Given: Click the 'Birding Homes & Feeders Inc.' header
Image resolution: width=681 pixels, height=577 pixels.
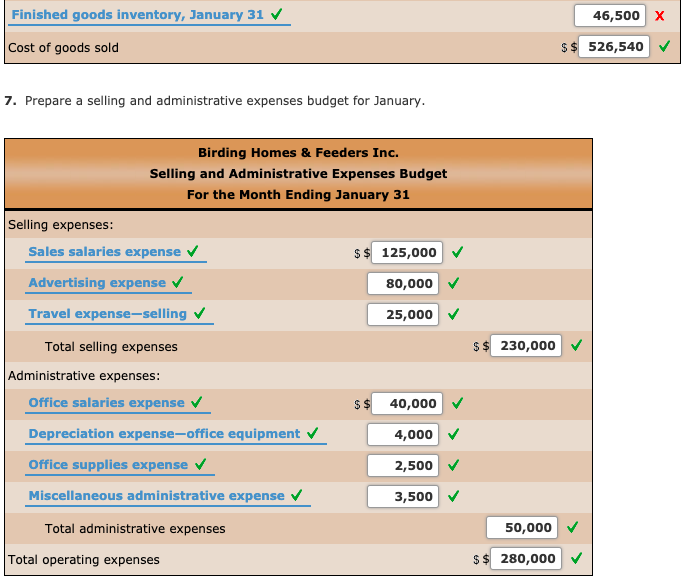Looking at the screenshot, I should point(298,153).
